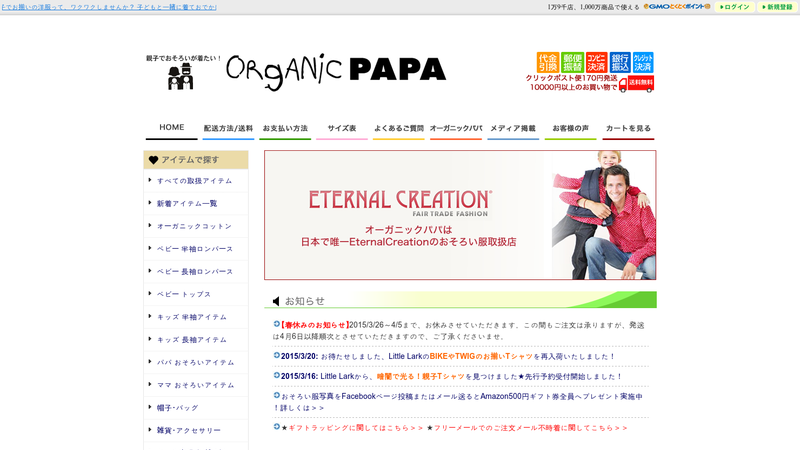Click the BIKEやTWIGのお揃いTシャツ link

(x=481, y=357)
